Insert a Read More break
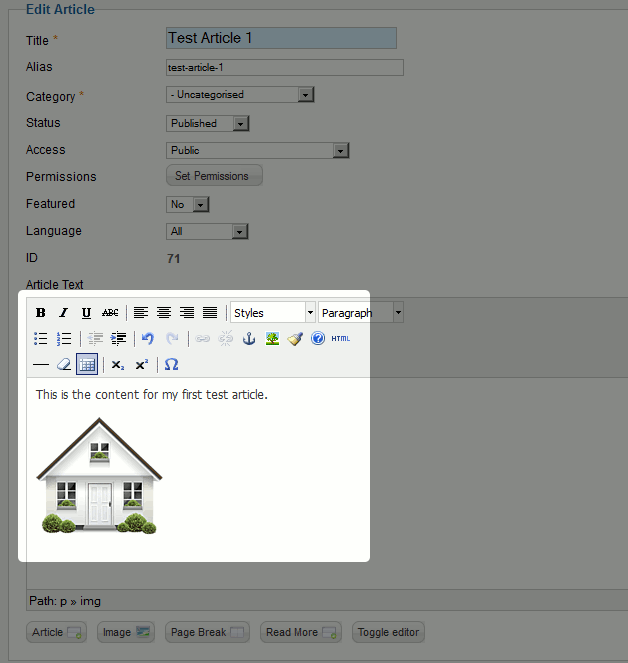This screenshot has height=663, width=628. click(301, 632)
